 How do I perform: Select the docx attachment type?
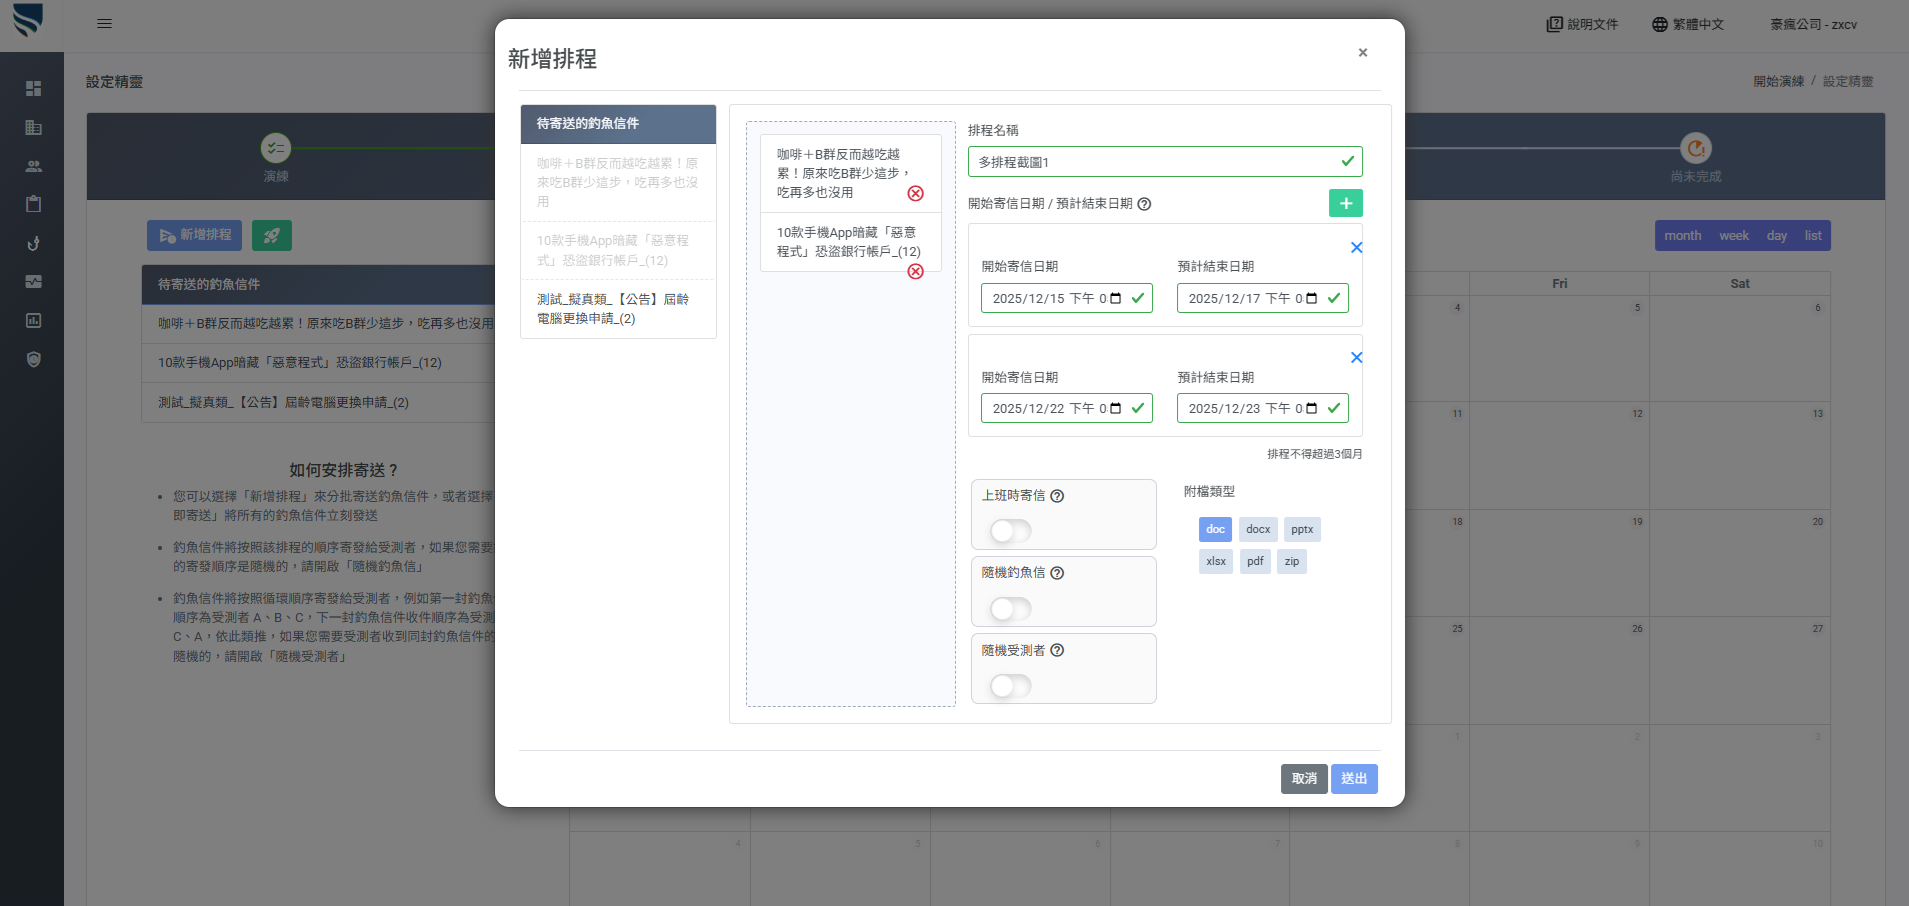tap(1258, 530)
